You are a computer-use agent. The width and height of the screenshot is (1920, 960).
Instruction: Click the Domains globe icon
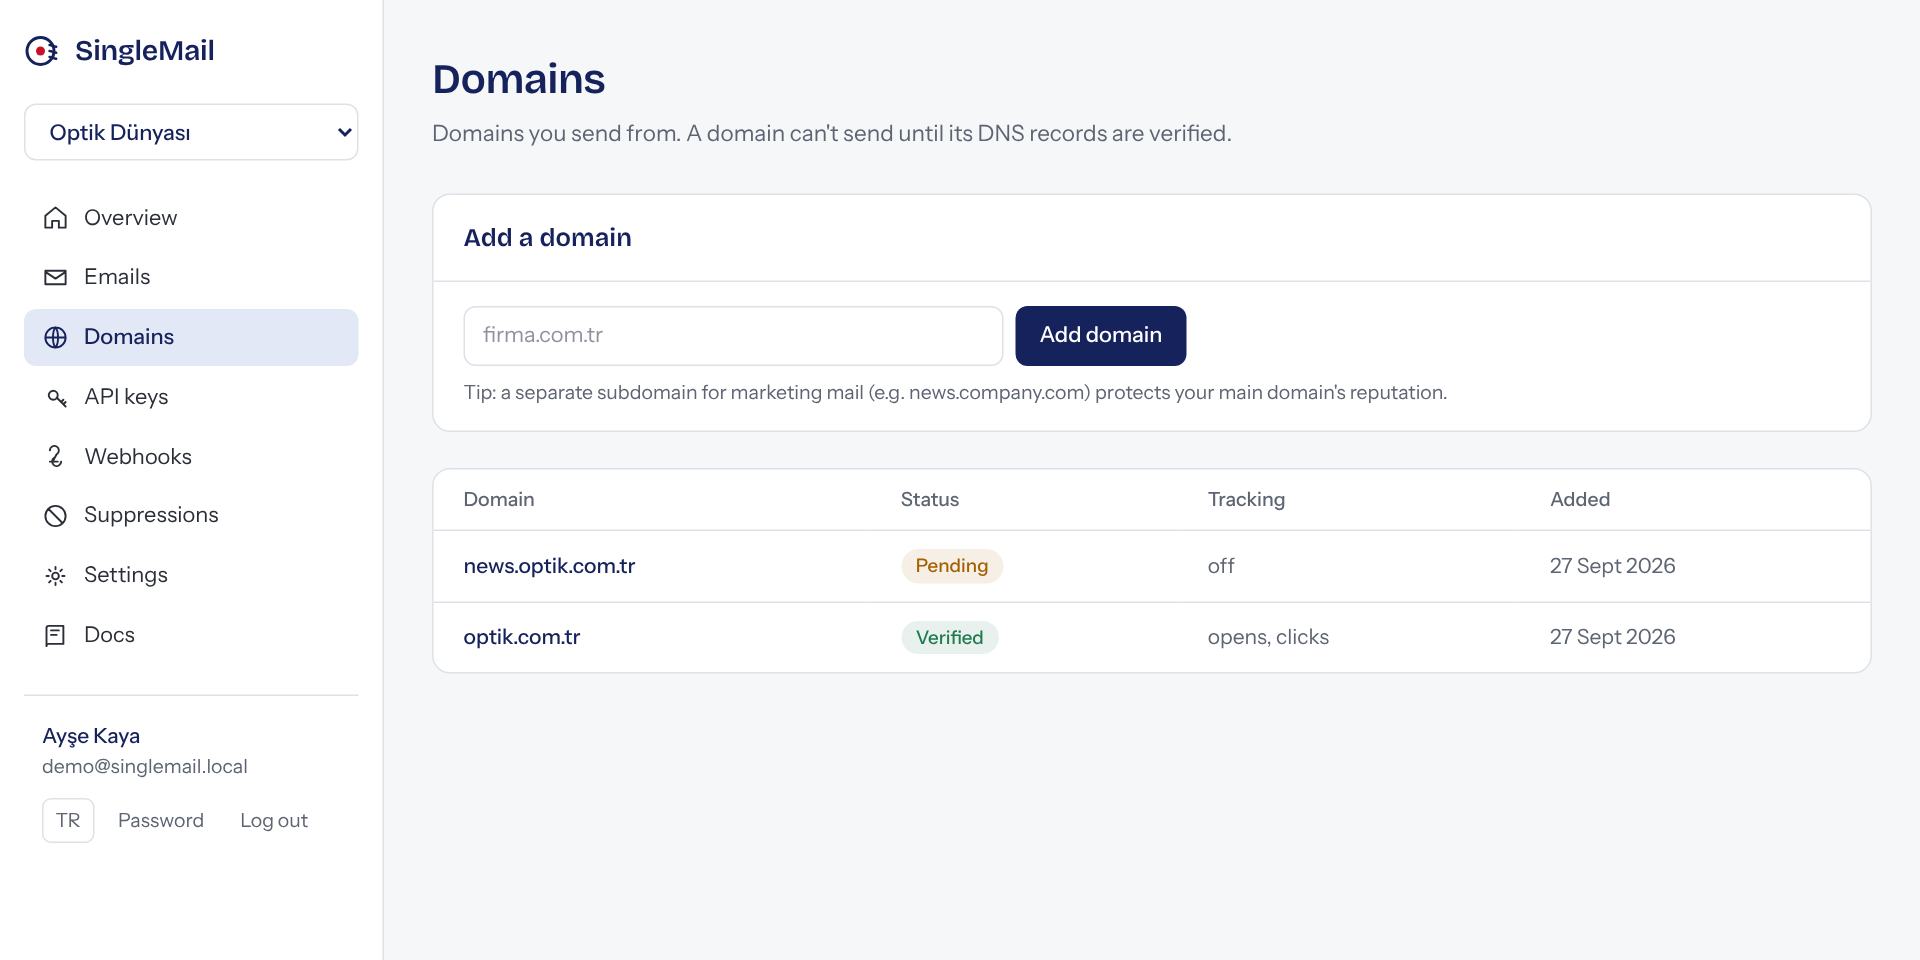click(x=56, y=337)
